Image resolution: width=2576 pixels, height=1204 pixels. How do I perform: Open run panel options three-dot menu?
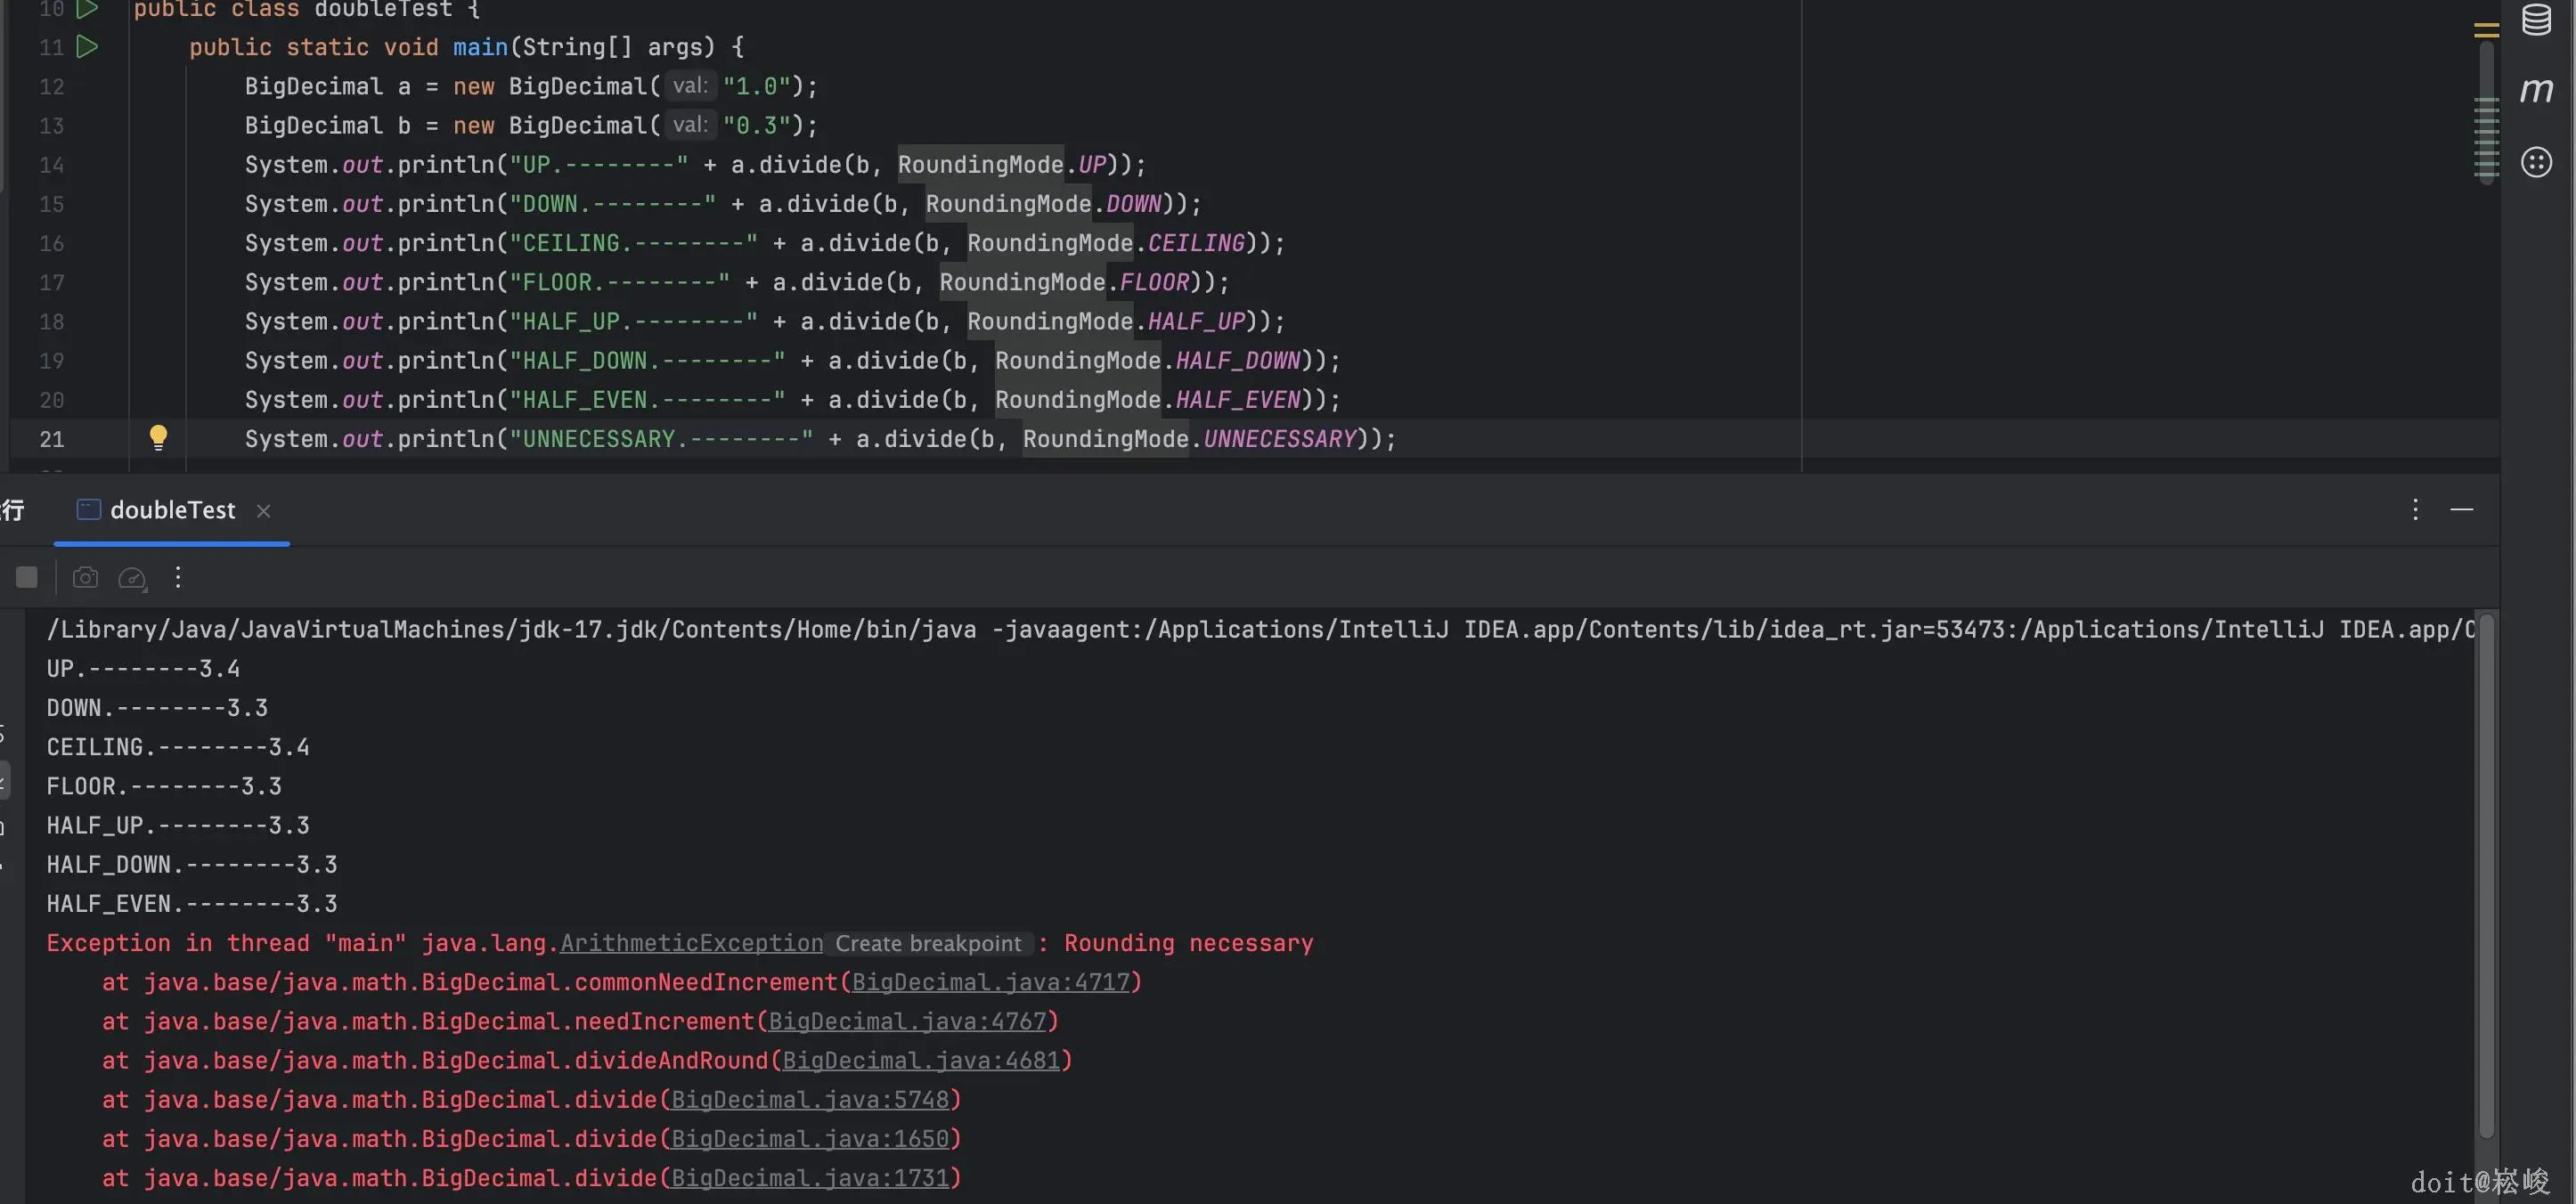click(2415, 510)
